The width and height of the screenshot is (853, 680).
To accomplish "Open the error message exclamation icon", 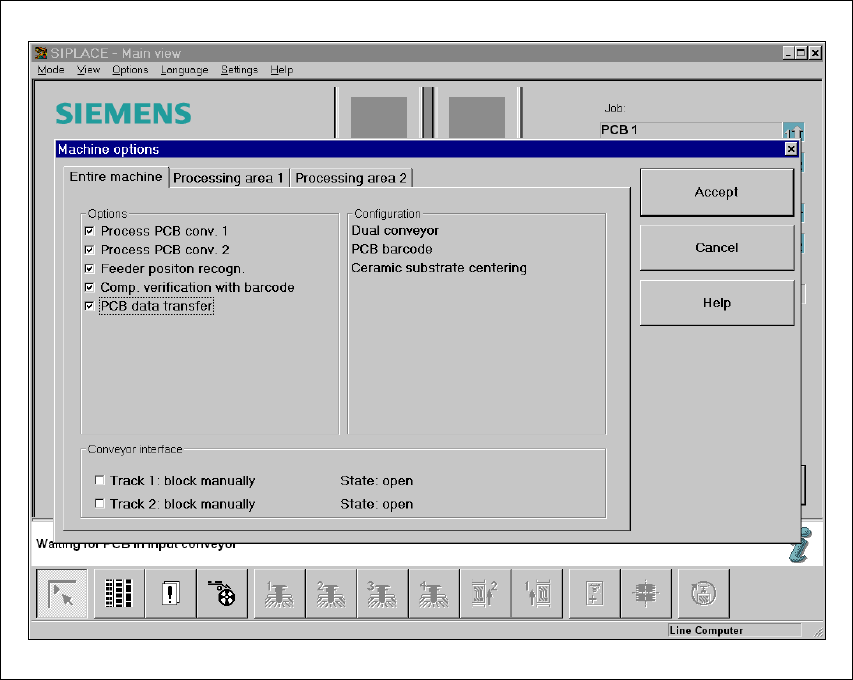I will 170,594.
